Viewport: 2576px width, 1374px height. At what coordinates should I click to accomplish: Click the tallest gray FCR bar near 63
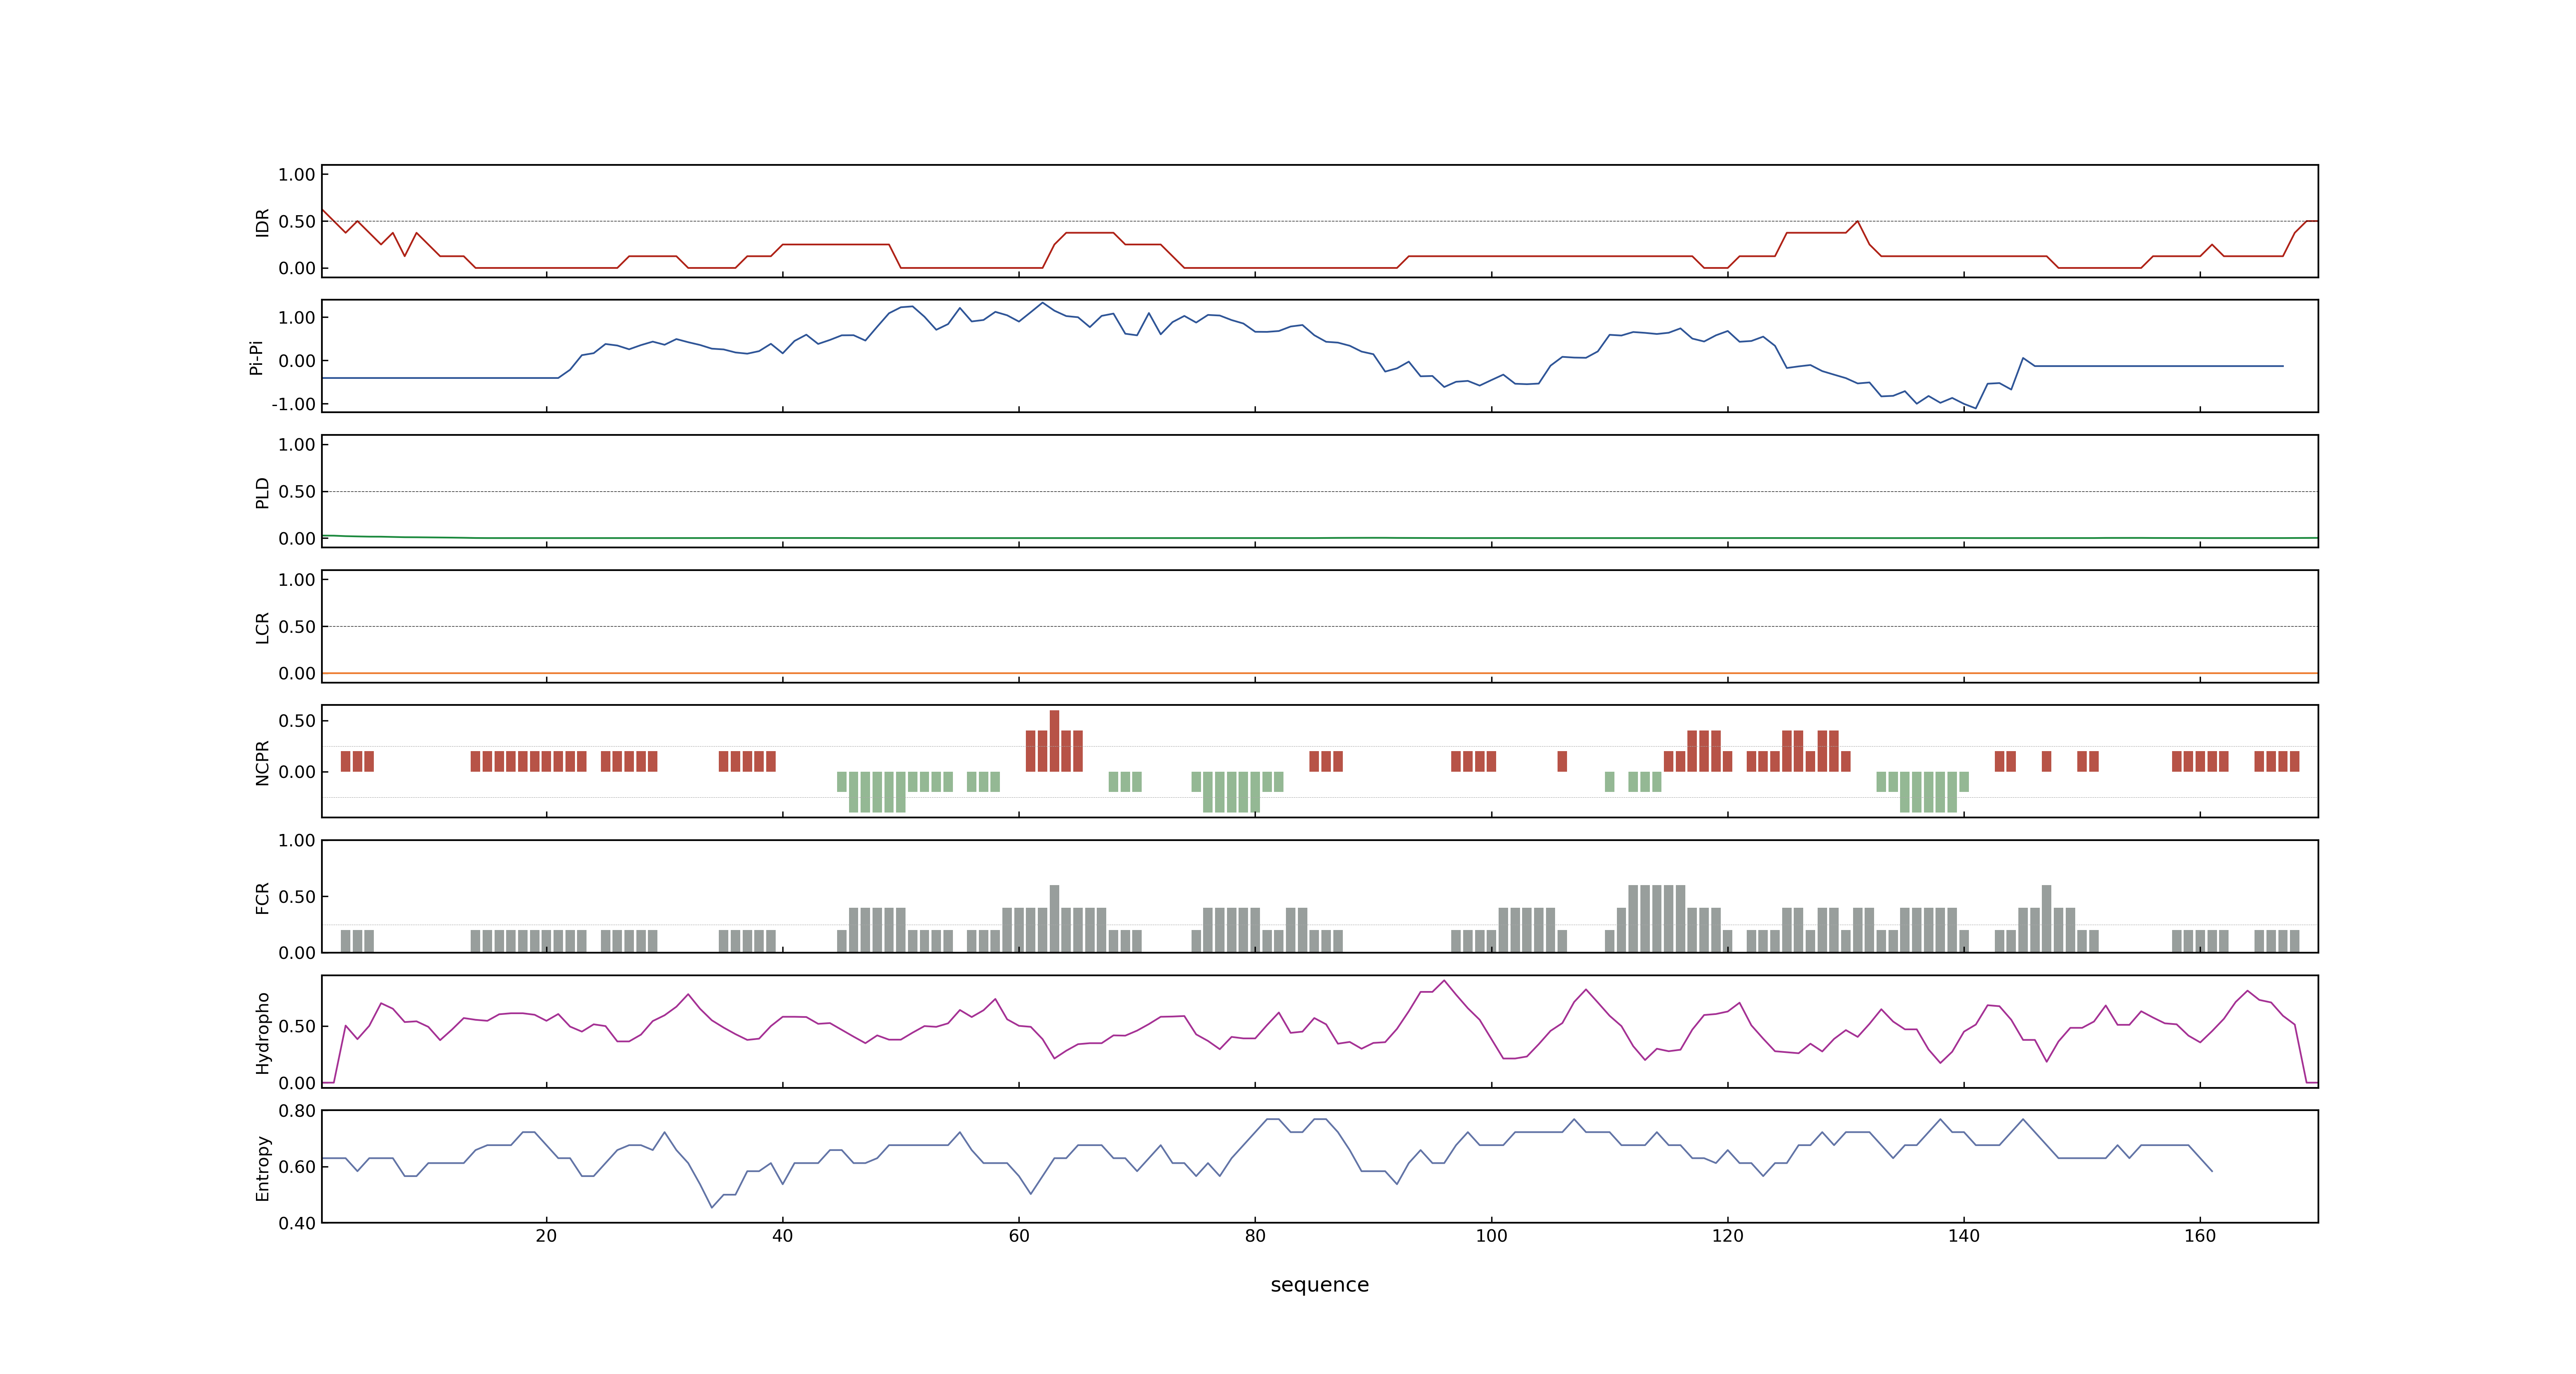tap(1054, 918)
